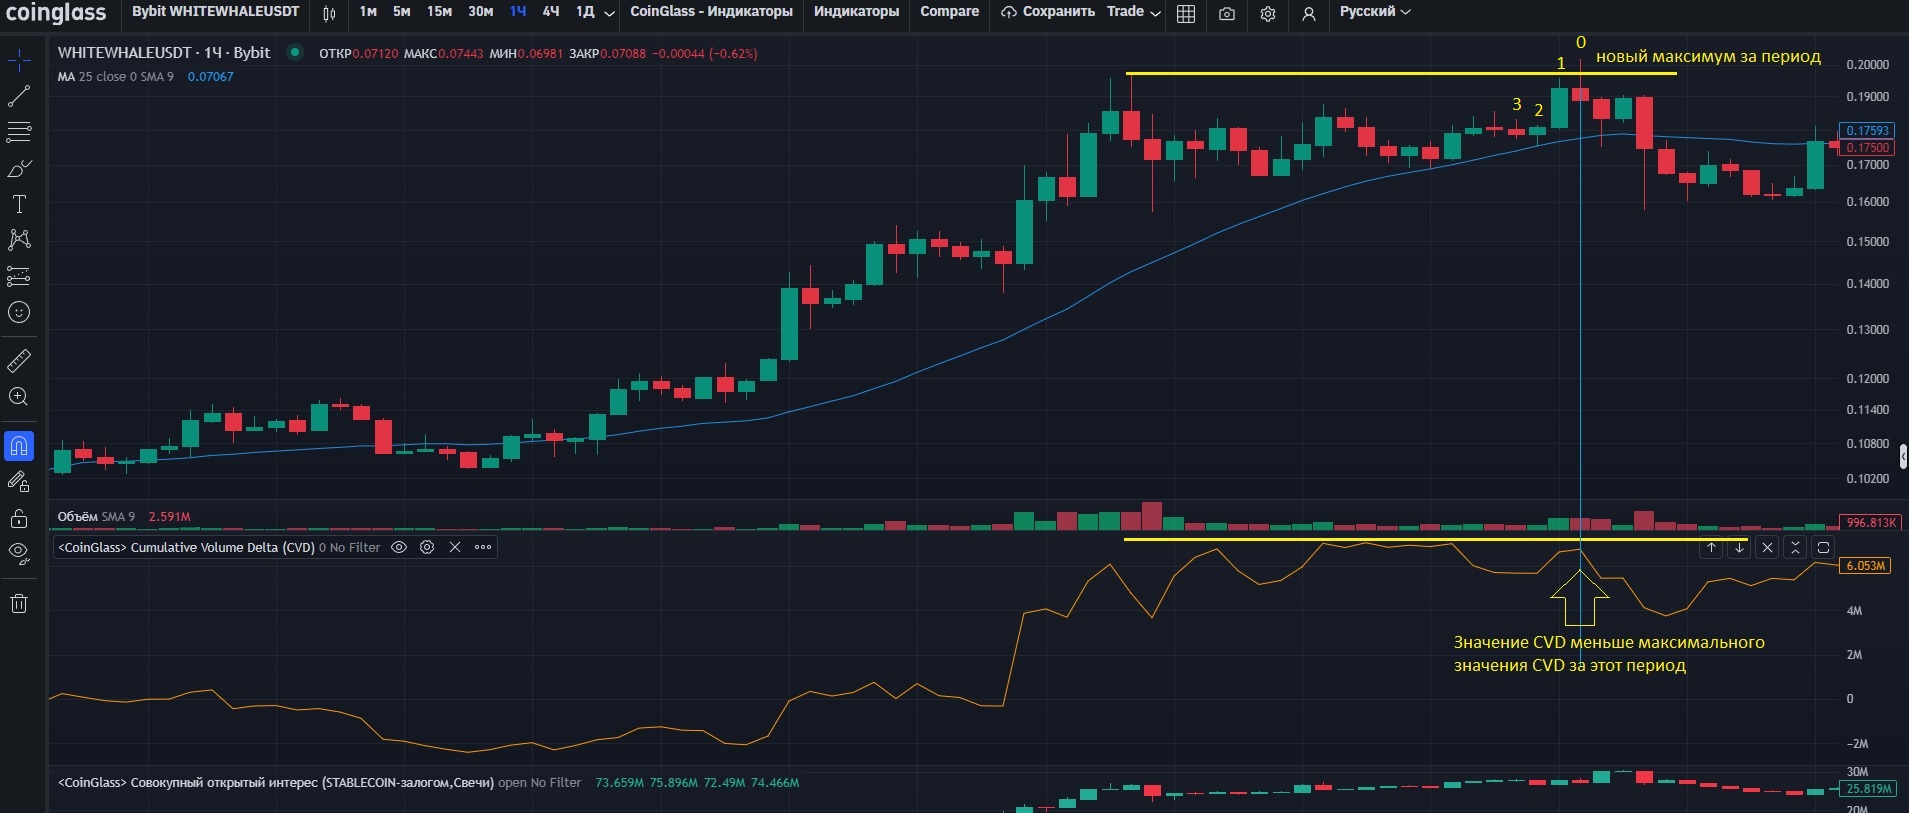Expand the Русский language dropdown
Image resolution: width=1909 pixels, height=813 pixels.
coord(1375,12)
